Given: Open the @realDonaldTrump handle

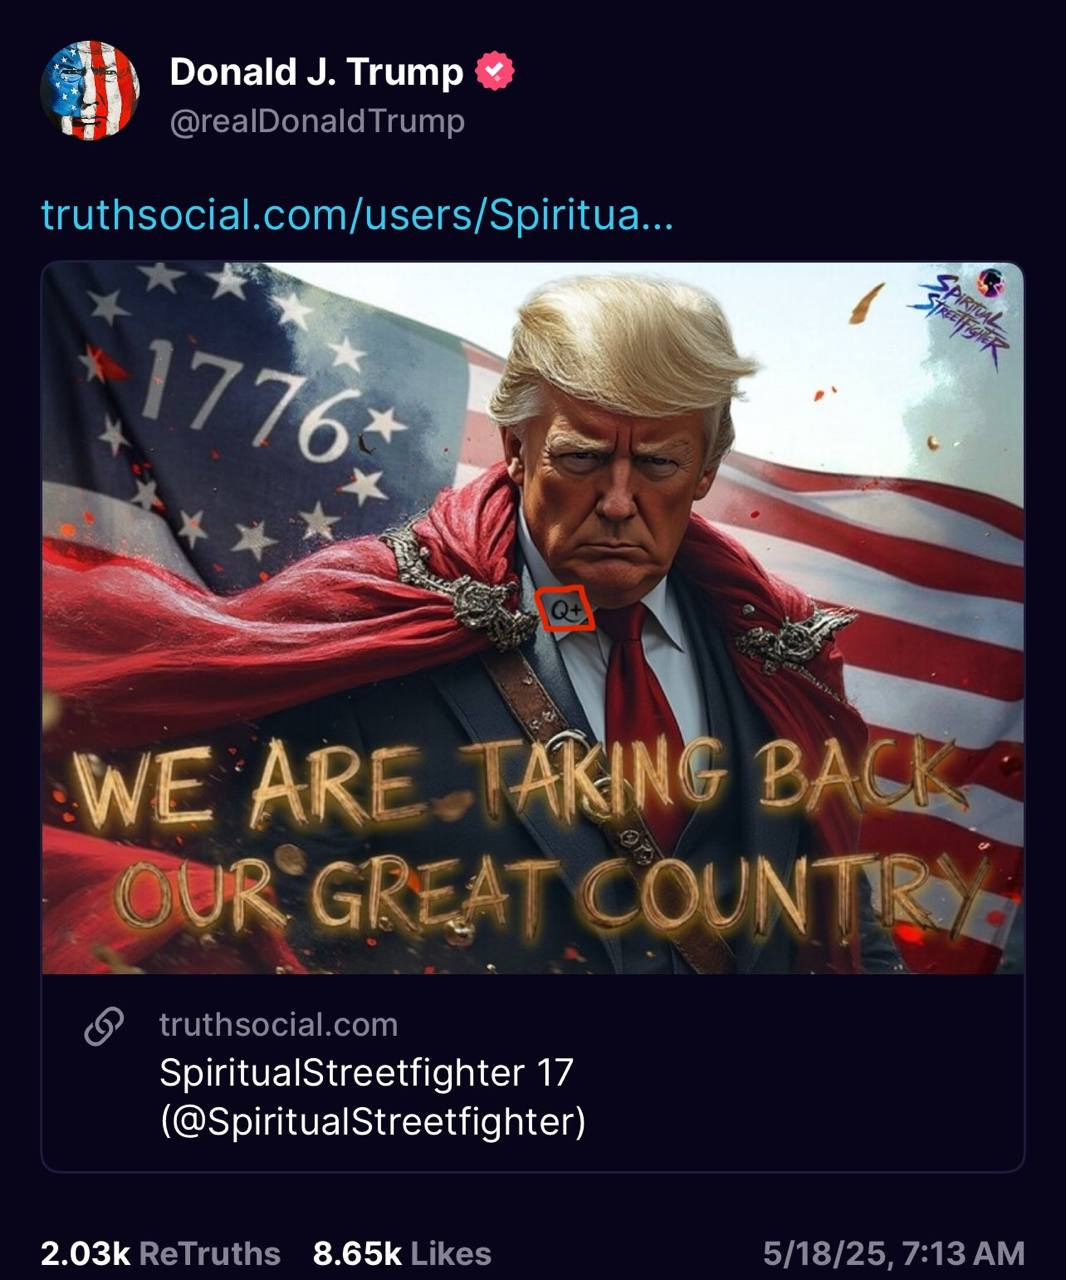Looking at the screenshot, I should 317,122.
